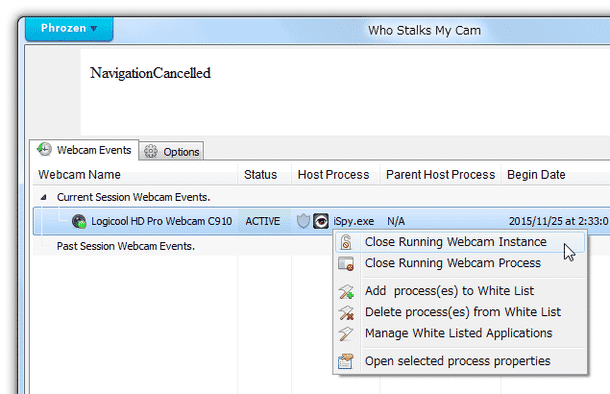
Task: Select the Logicool HD Pro Webcam C910 row
Action: tap(321, 221)
